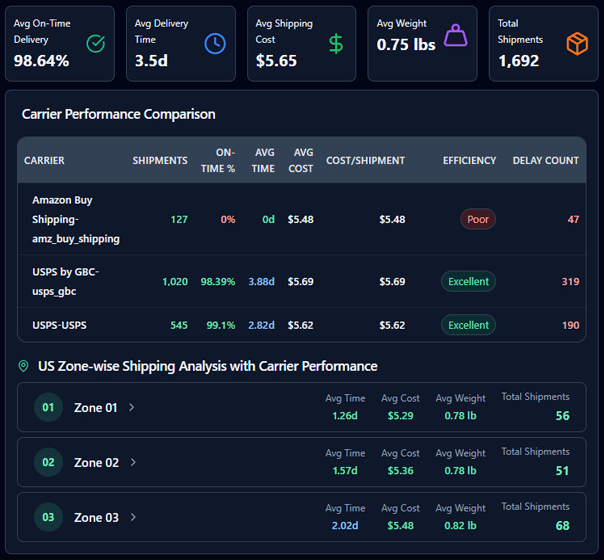The height and width of the screenshot is (560, 604).
Task: Click the Carrier Performance Comparison heading
Action: coord(119,114)
